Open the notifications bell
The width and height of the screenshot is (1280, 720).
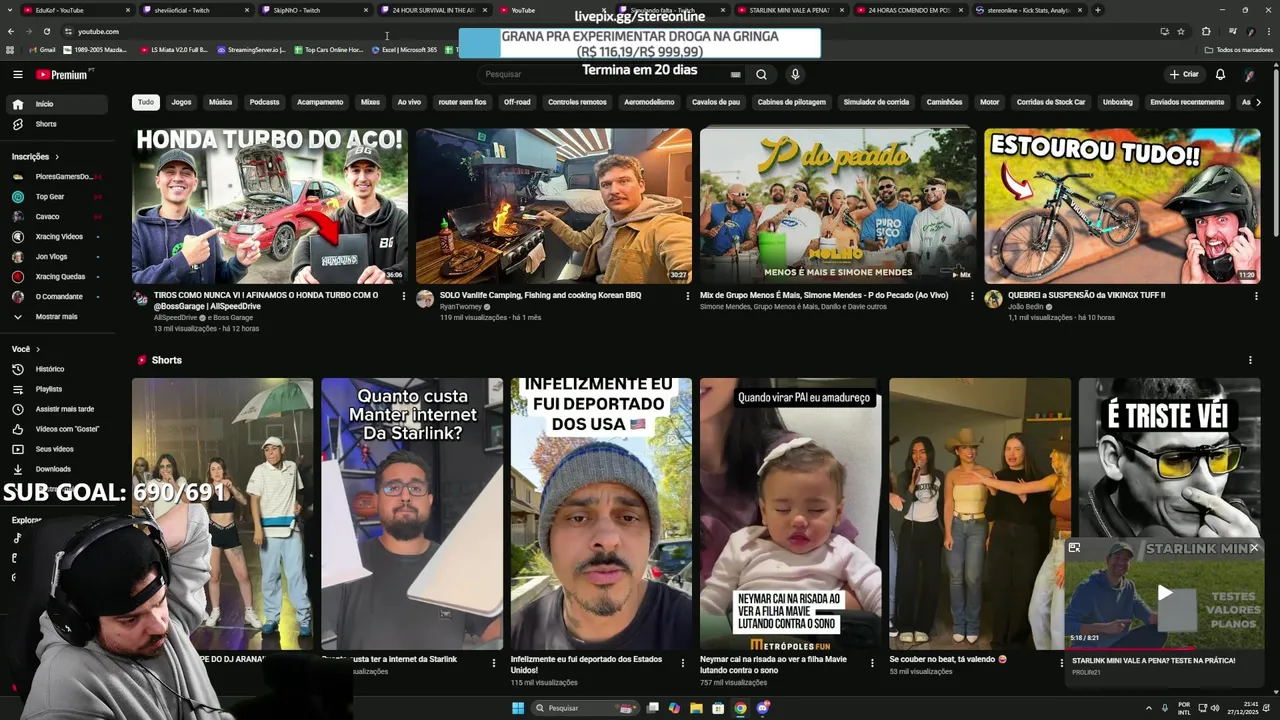(1220, 74)
